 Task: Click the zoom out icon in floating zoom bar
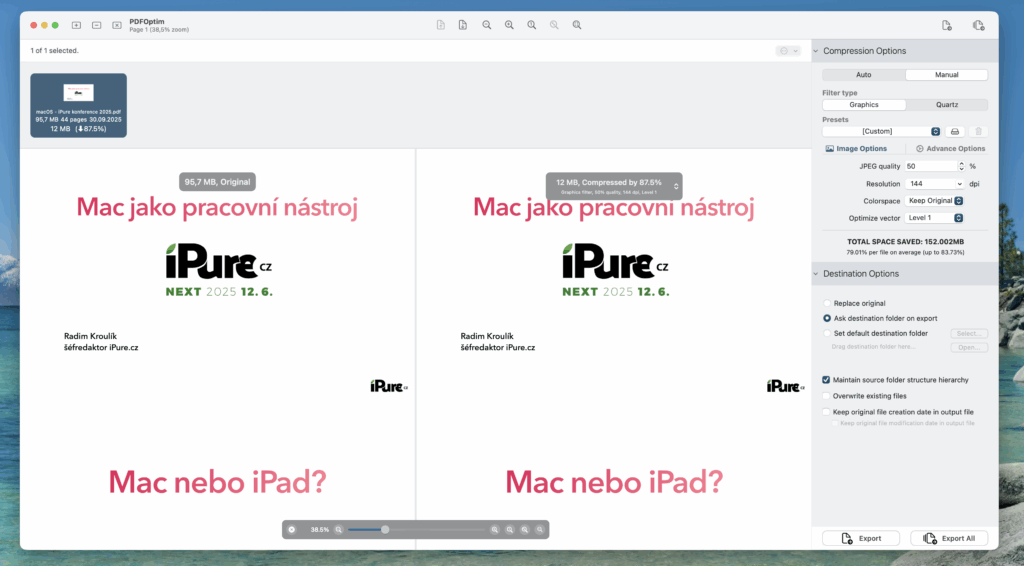[x=339, y=529]
